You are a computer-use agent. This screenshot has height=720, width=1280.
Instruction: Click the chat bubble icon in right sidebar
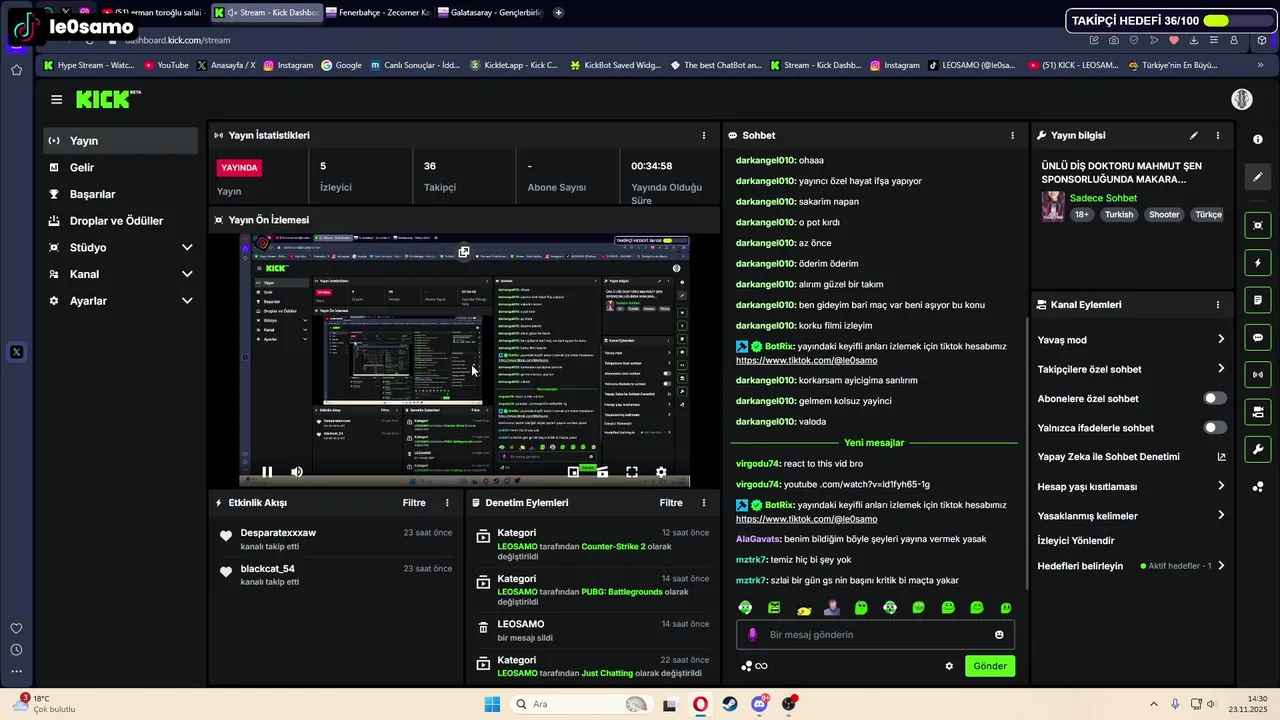click(1258, 337)
